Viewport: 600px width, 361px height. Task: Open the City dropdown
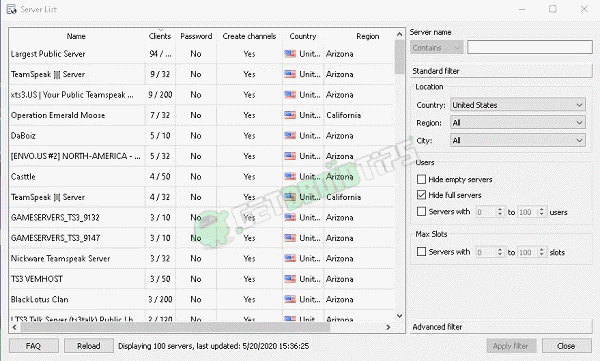(x=518, y=140)
